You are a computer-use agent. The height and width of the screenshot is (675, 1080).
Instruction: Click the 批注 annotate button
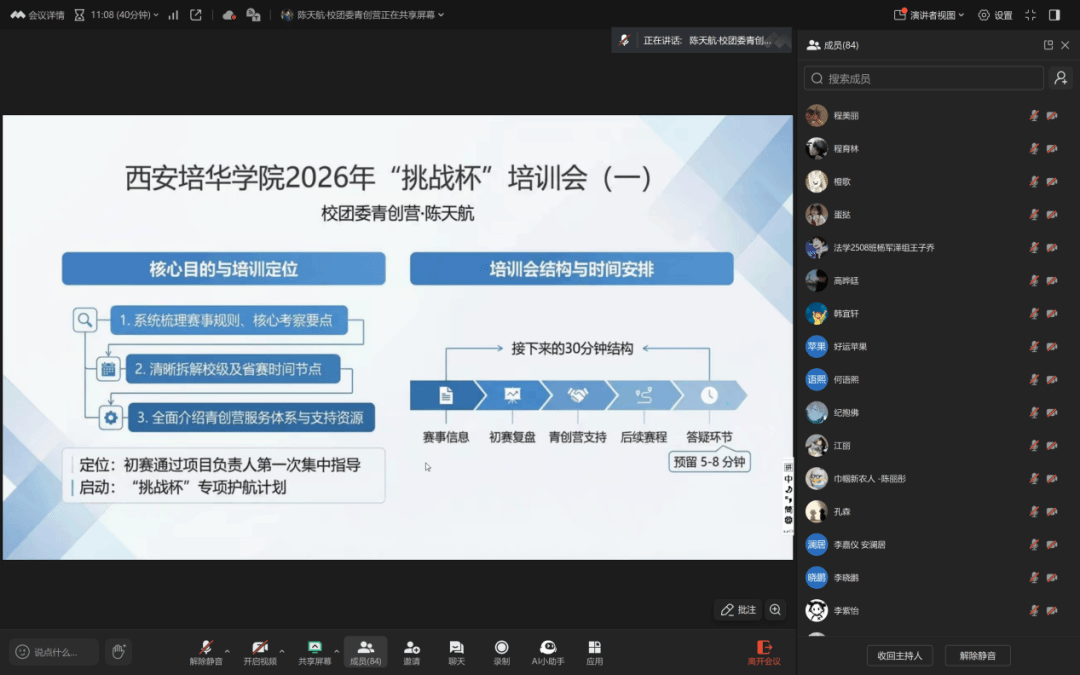point(739,610)
